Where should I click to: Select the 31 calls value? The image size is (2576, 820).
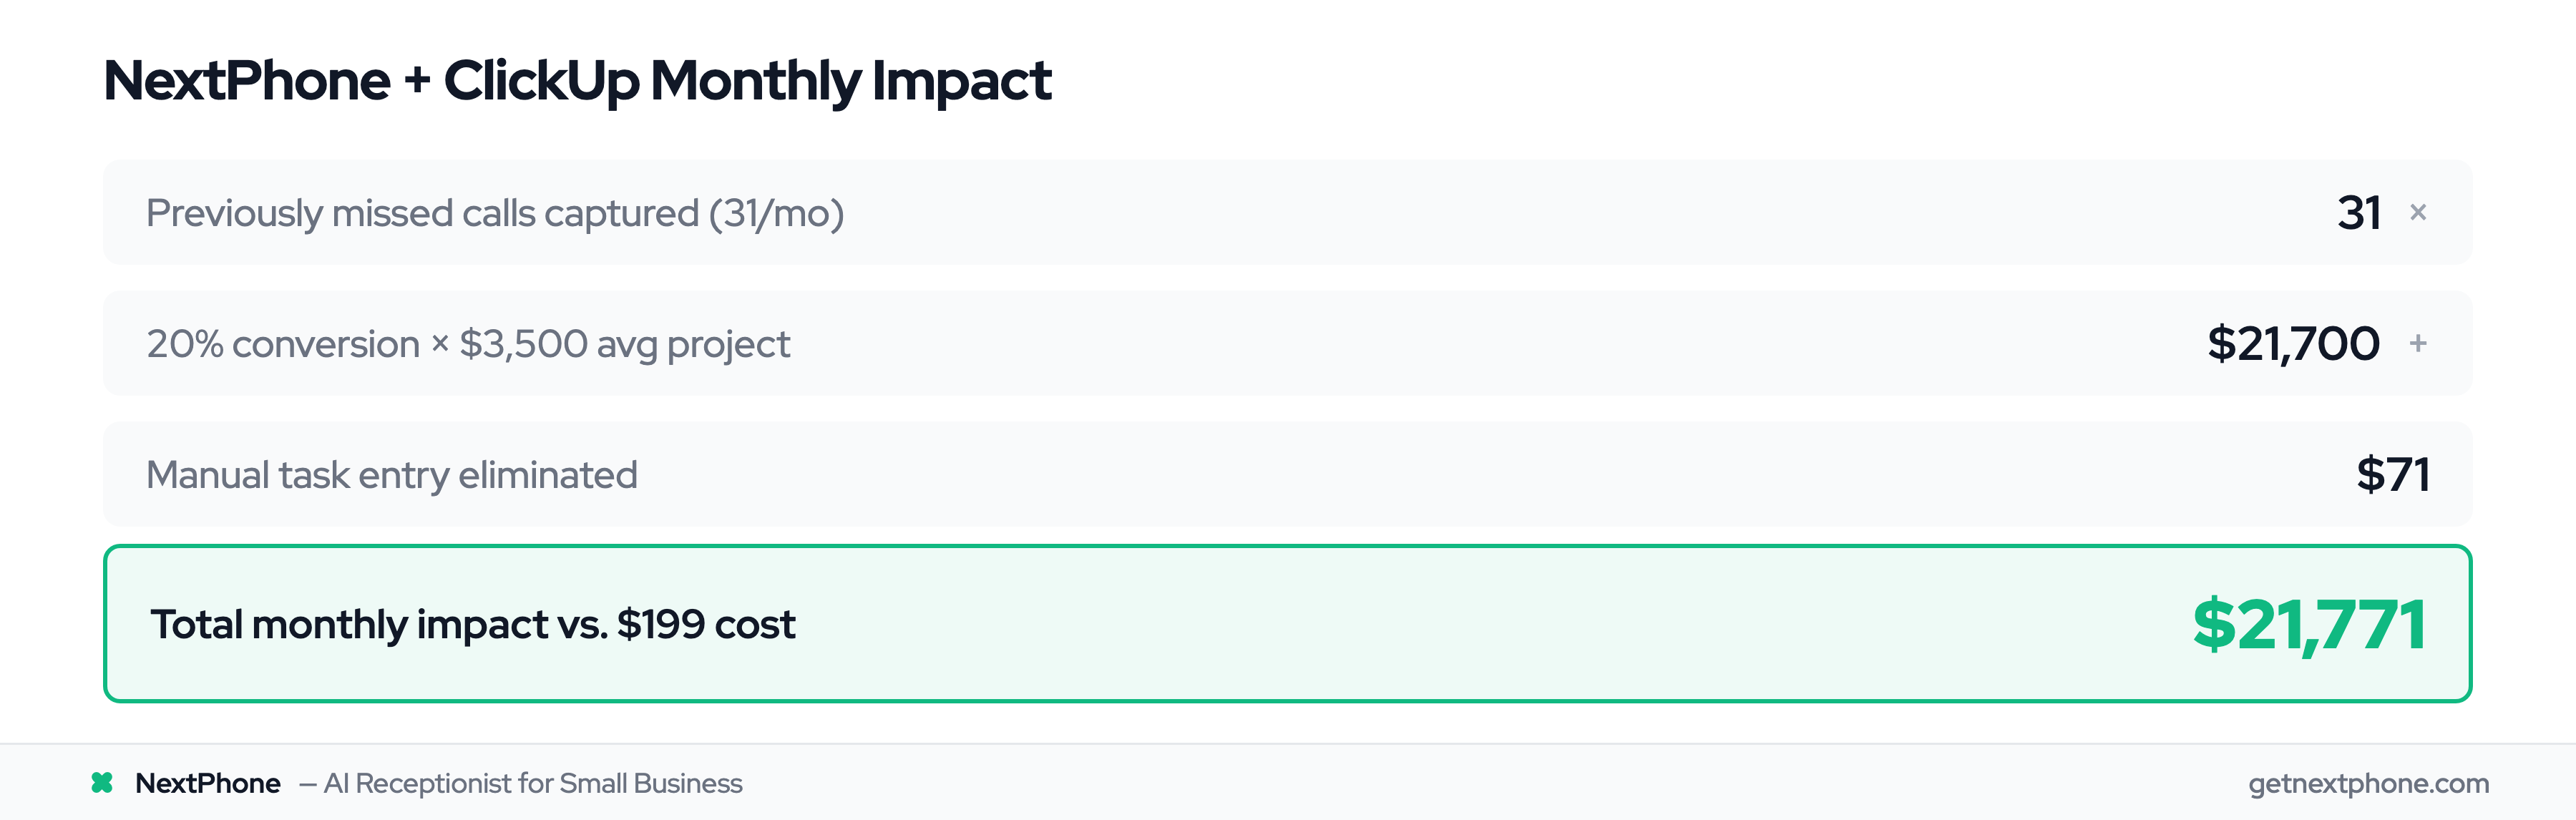[x=2358, y=213]
